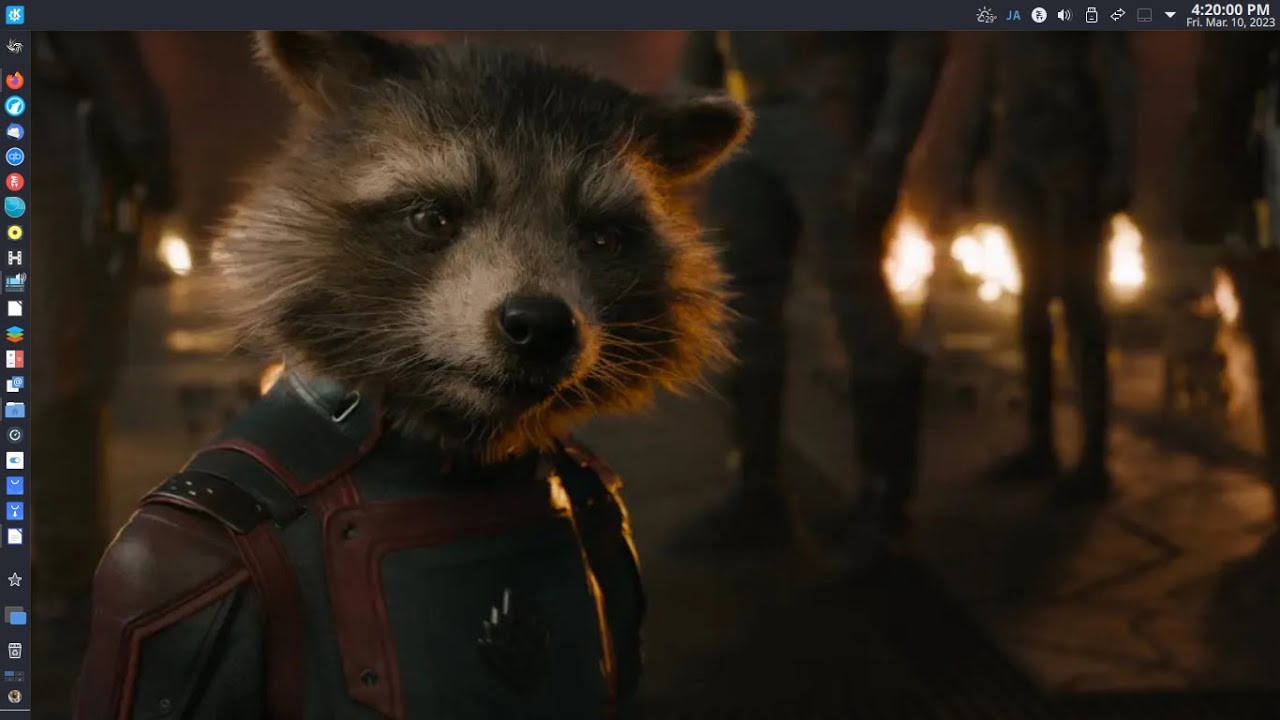Open the round dark gauge icon
The height and width of the screenshot is (720, 1280).
(15, 435)
